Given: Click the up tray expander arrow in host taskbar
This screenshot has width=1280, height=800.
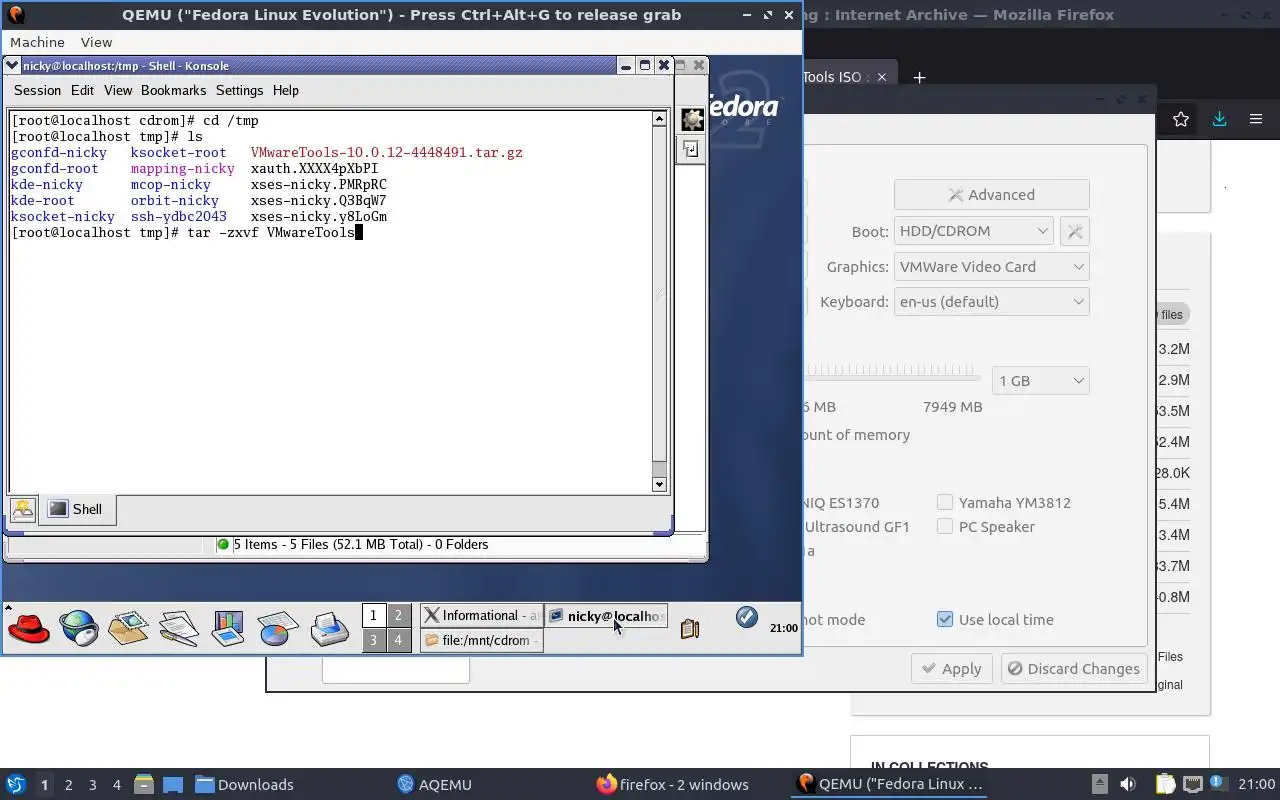Looking at the screenshot, I should [1099, 784].
